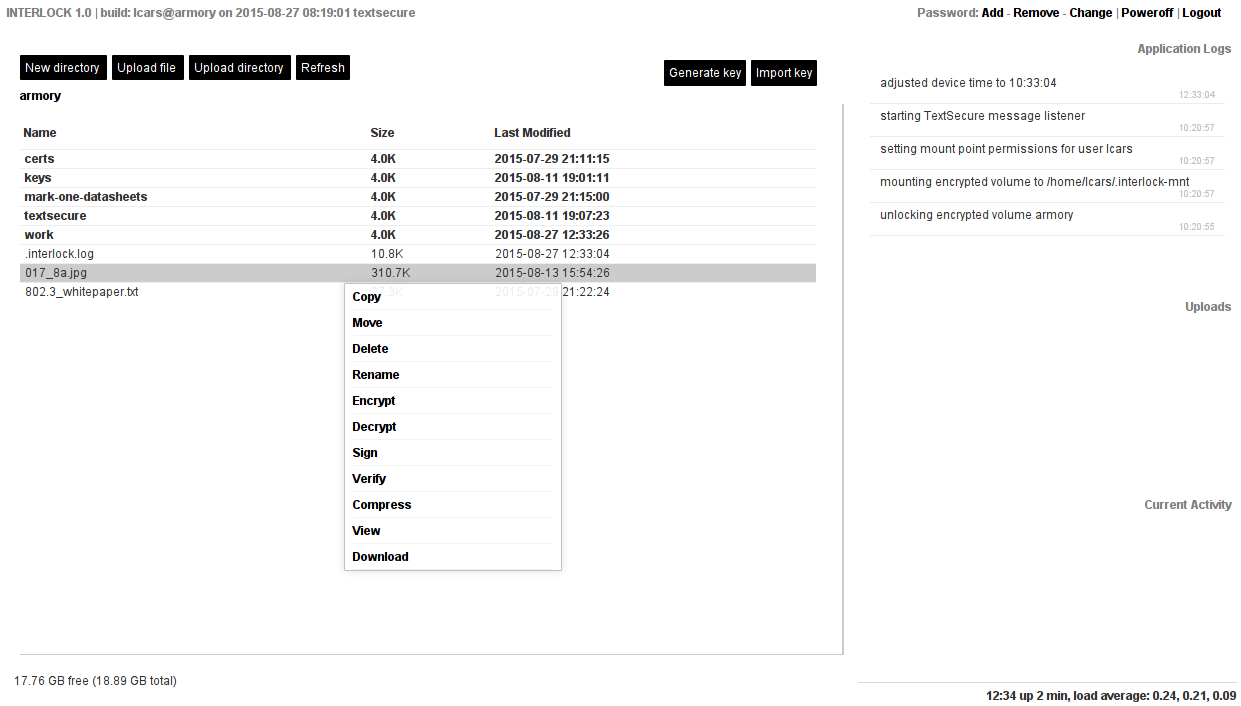Open the textsecure folder
Viewport: 1241px width, 706px height.
click(x=55, y=215)
